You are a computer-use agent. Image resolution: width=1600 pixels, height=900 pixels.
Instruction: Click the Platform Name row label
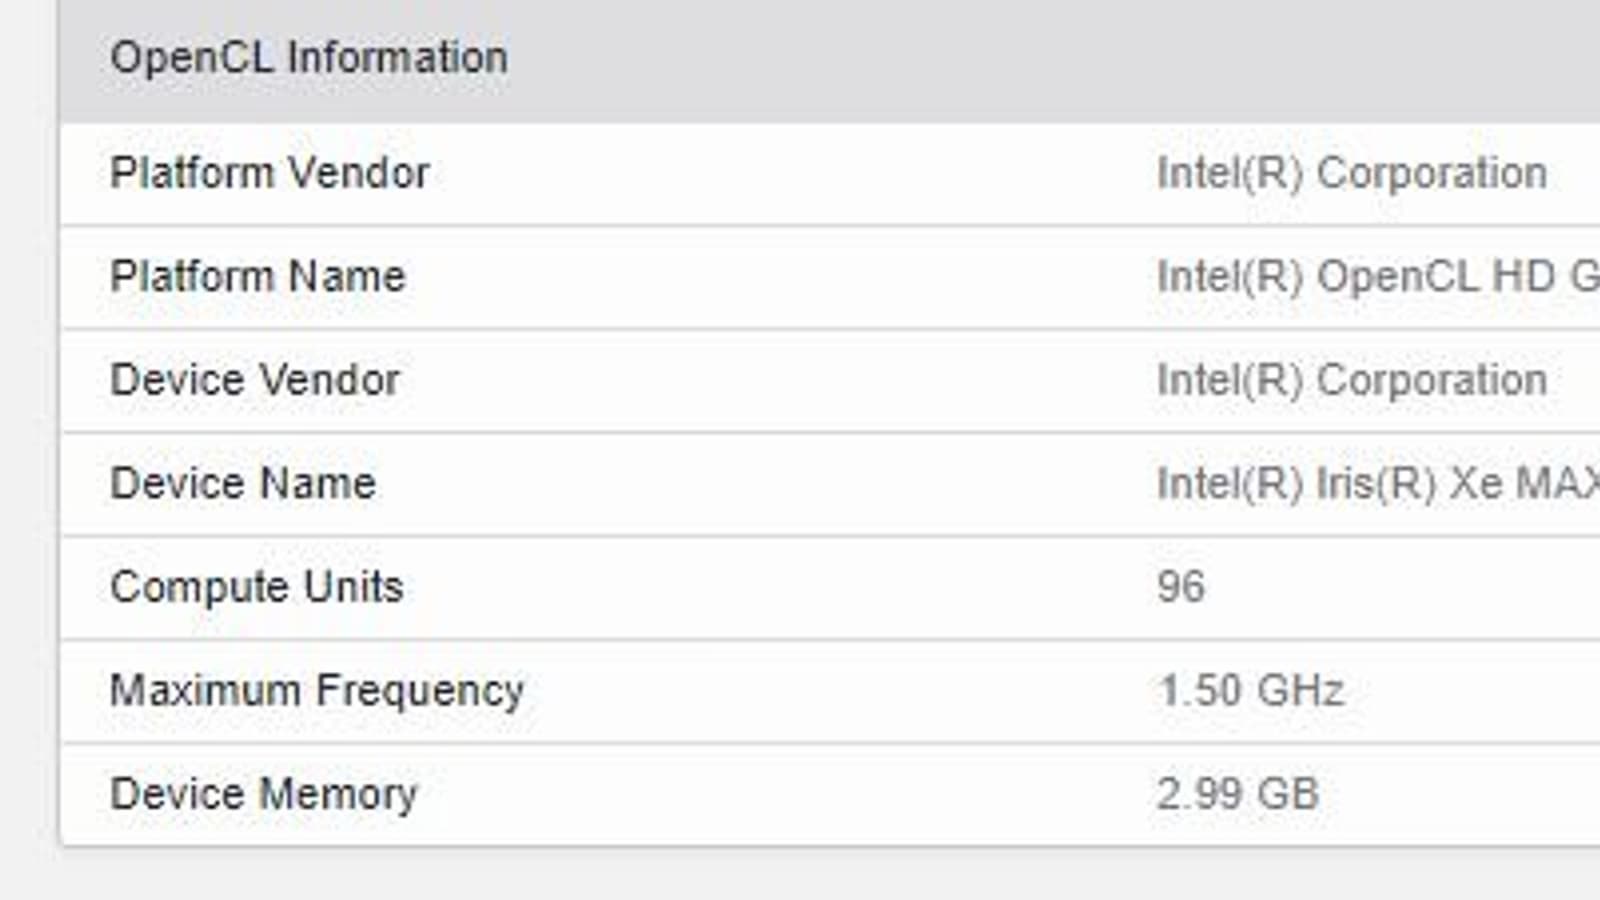[258, 277]
